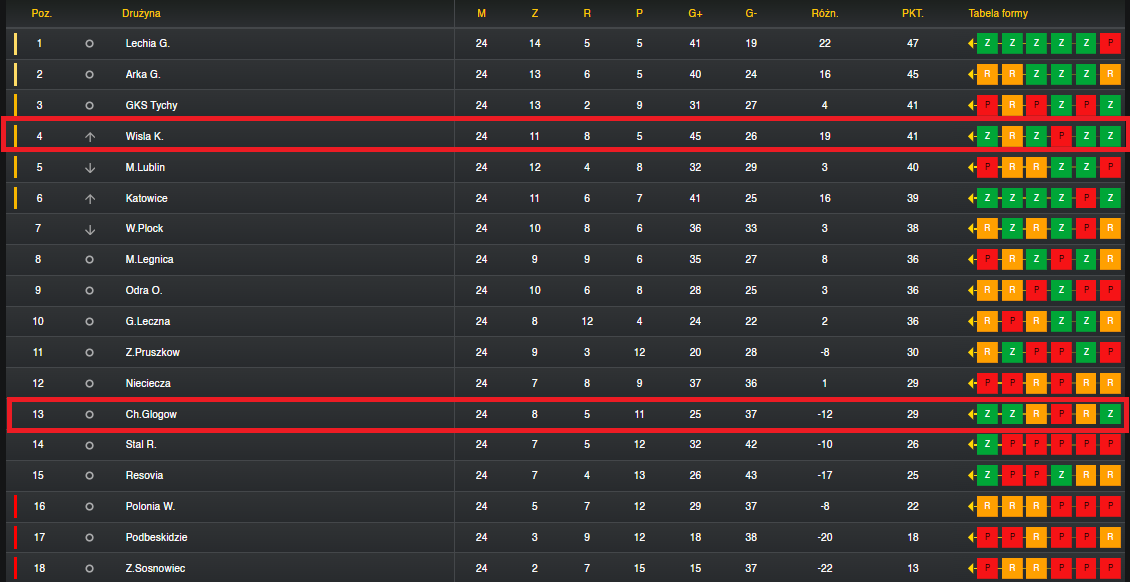Select the Ch.Glogow team name
The height and width of the screenshot is (582, 1130).
pyautogui.click(x=151, y=414)
